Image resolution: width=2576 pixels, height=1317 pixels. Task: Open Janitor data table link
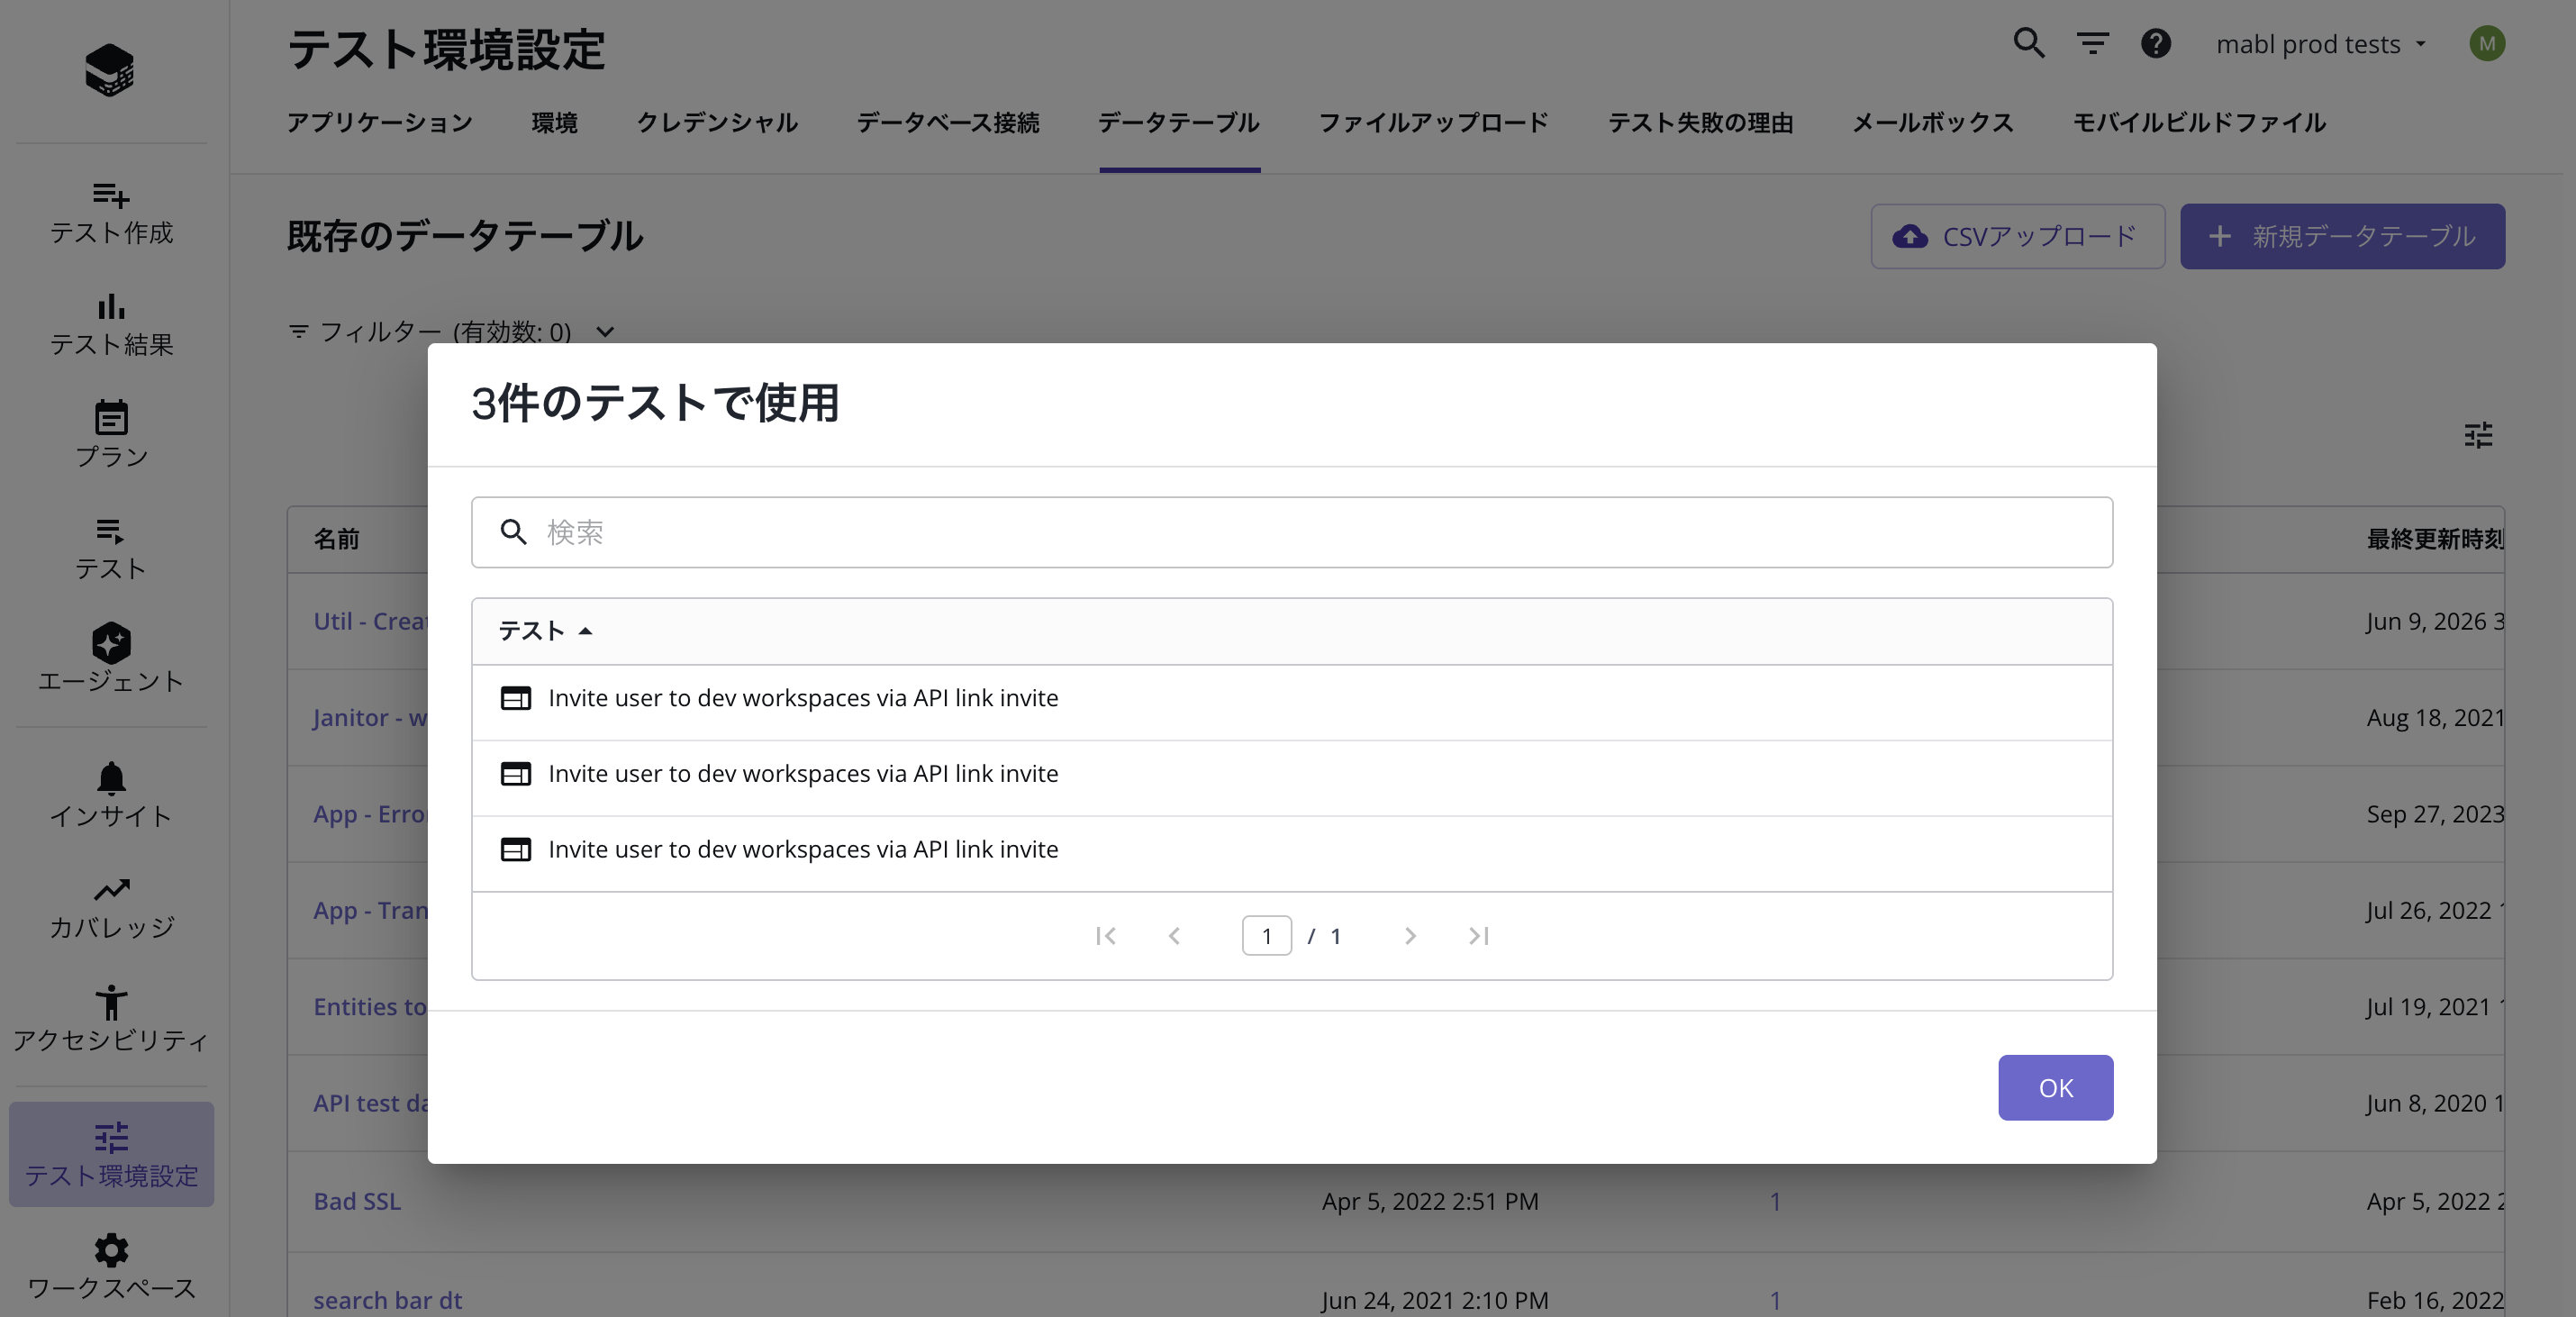[x=371, y=718]
